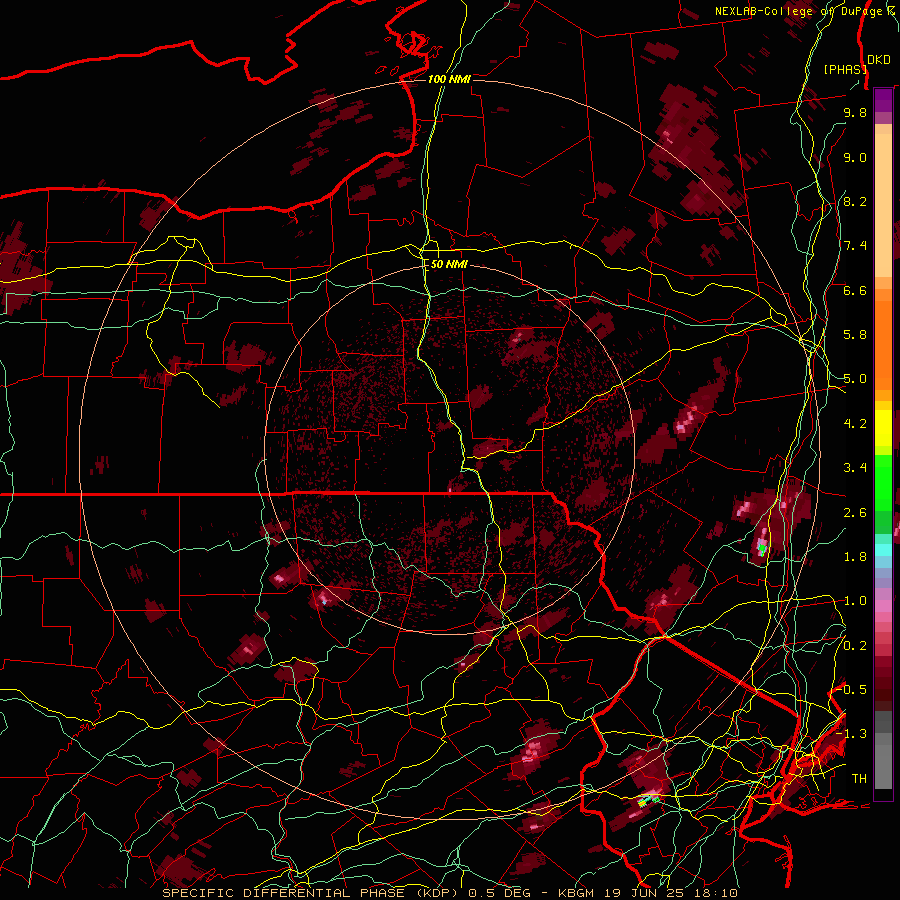Click the purple swatch atop the color scale
The height and width of the screenshot is (900, 900).
883,100
